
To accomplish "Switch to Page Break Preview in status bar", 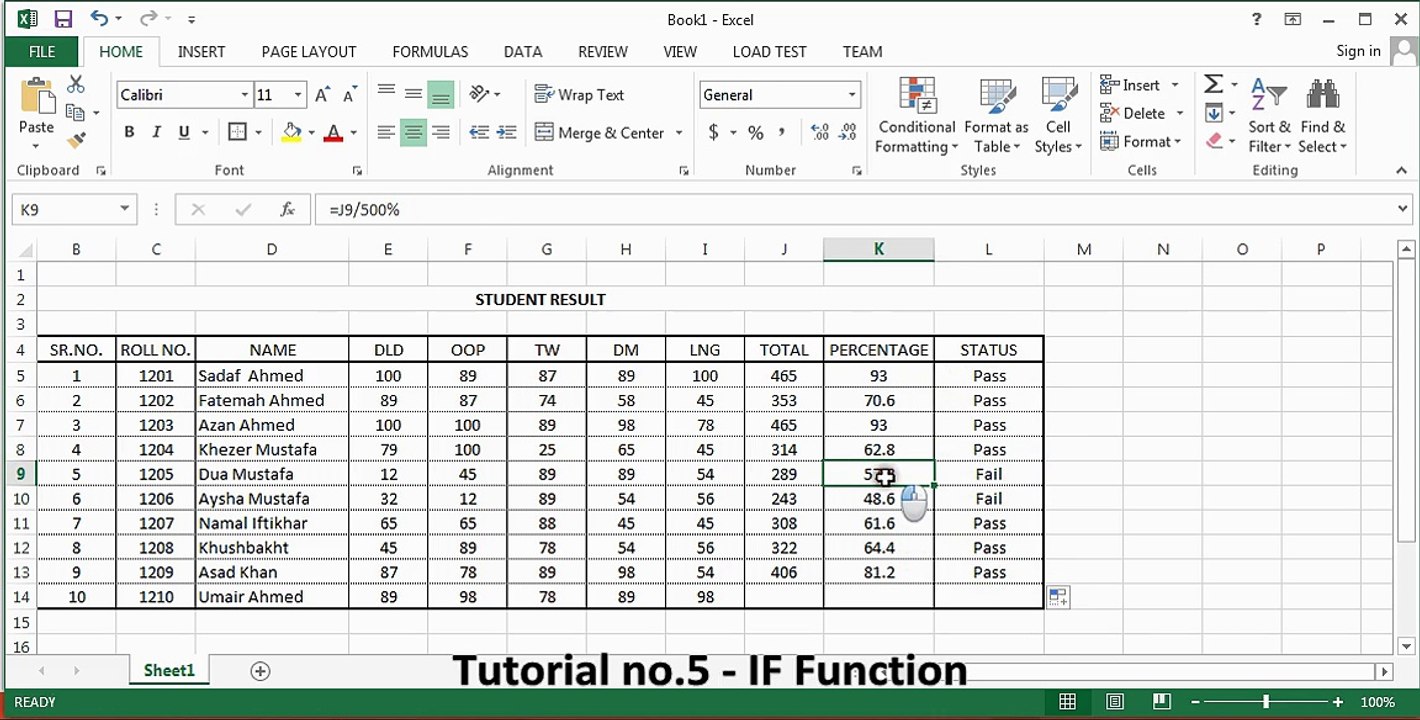I will (x=1161, y=702).
